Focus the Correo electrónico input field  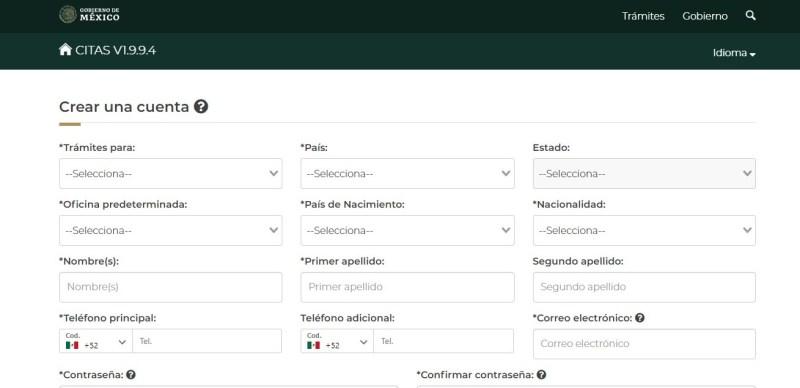pyautogui.click(x=644, y=344)
